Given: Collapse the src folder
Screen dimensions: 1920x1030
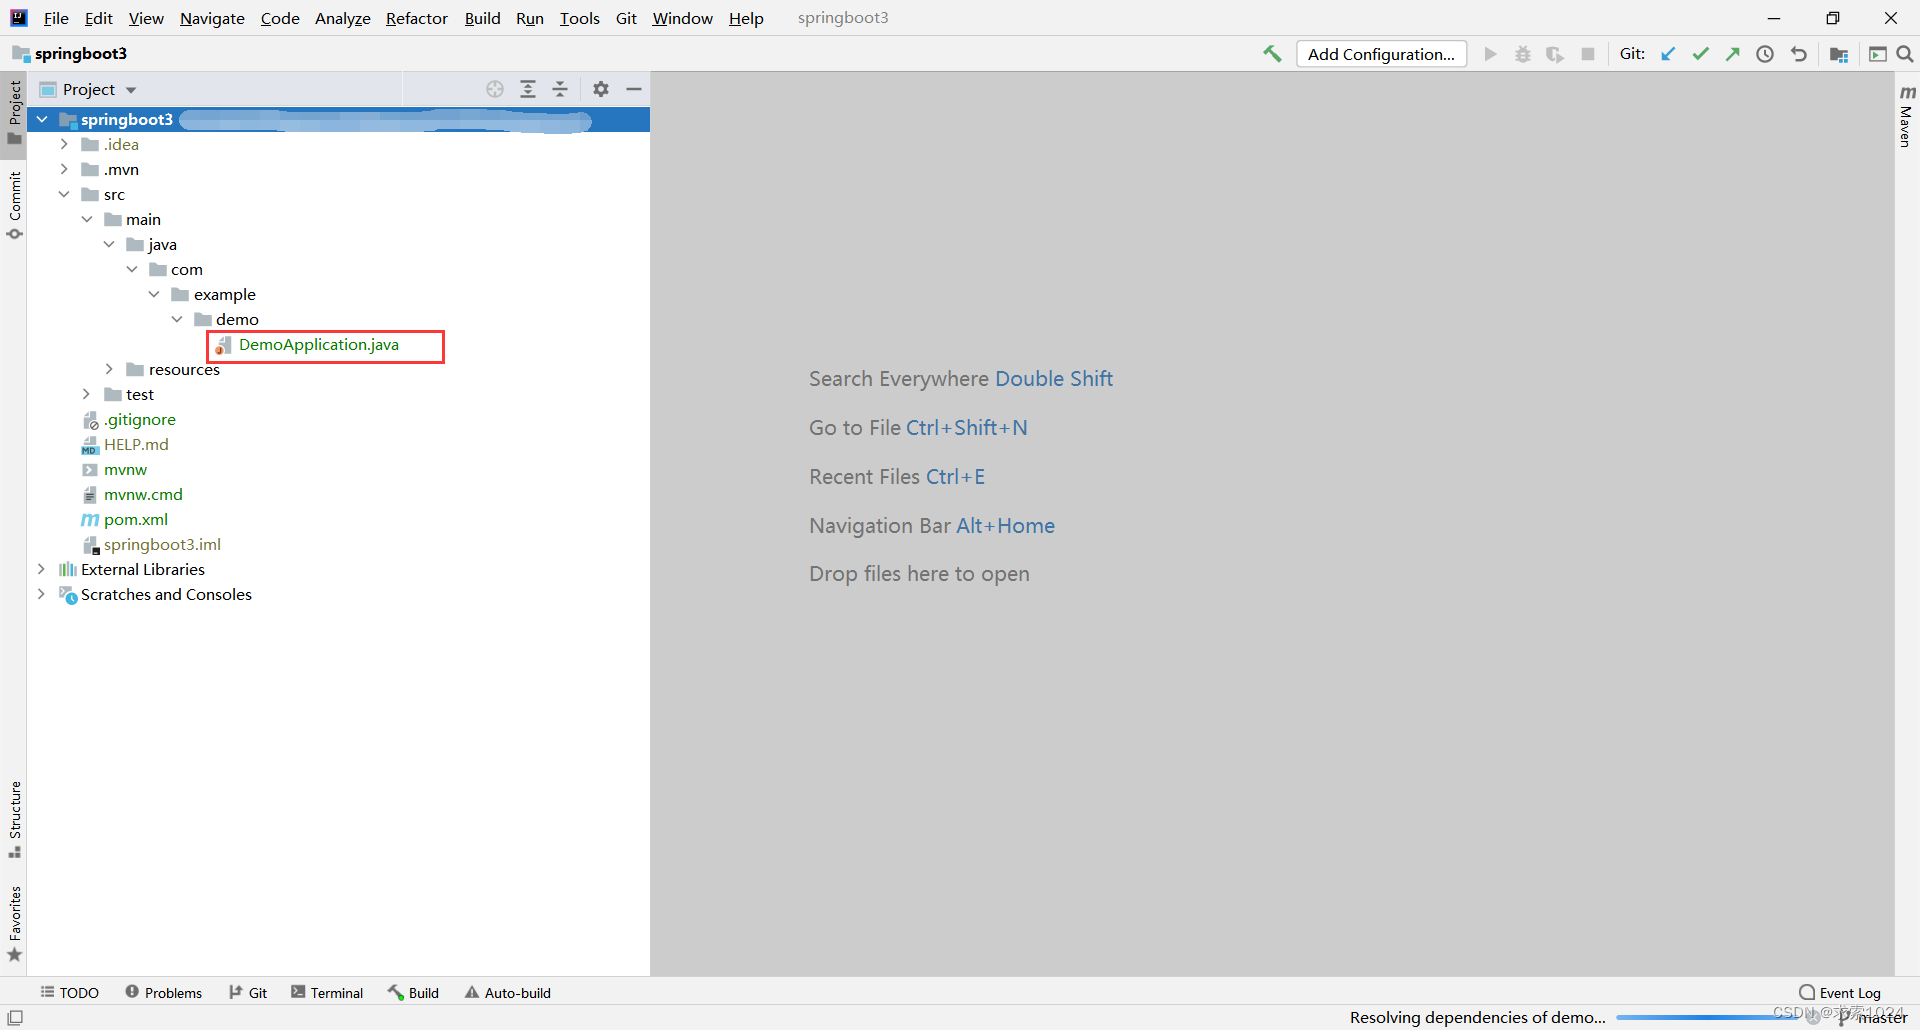Looking at the screenshot, I should point(64,194).
